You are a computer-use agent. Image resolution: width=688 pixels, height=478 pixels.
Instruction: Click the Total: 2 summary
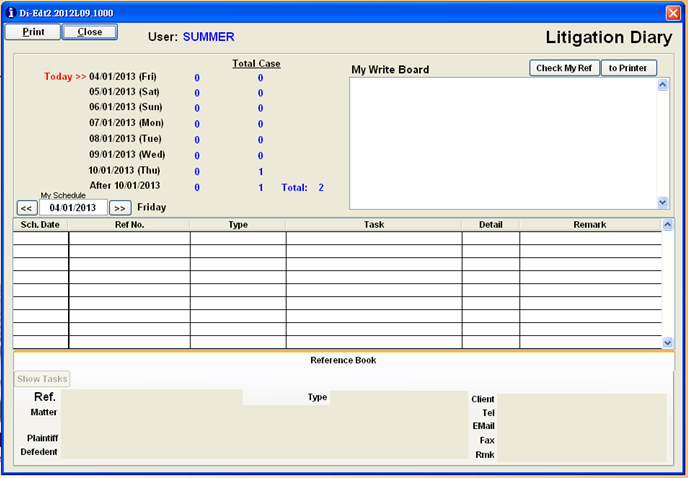tap(302, 188)
